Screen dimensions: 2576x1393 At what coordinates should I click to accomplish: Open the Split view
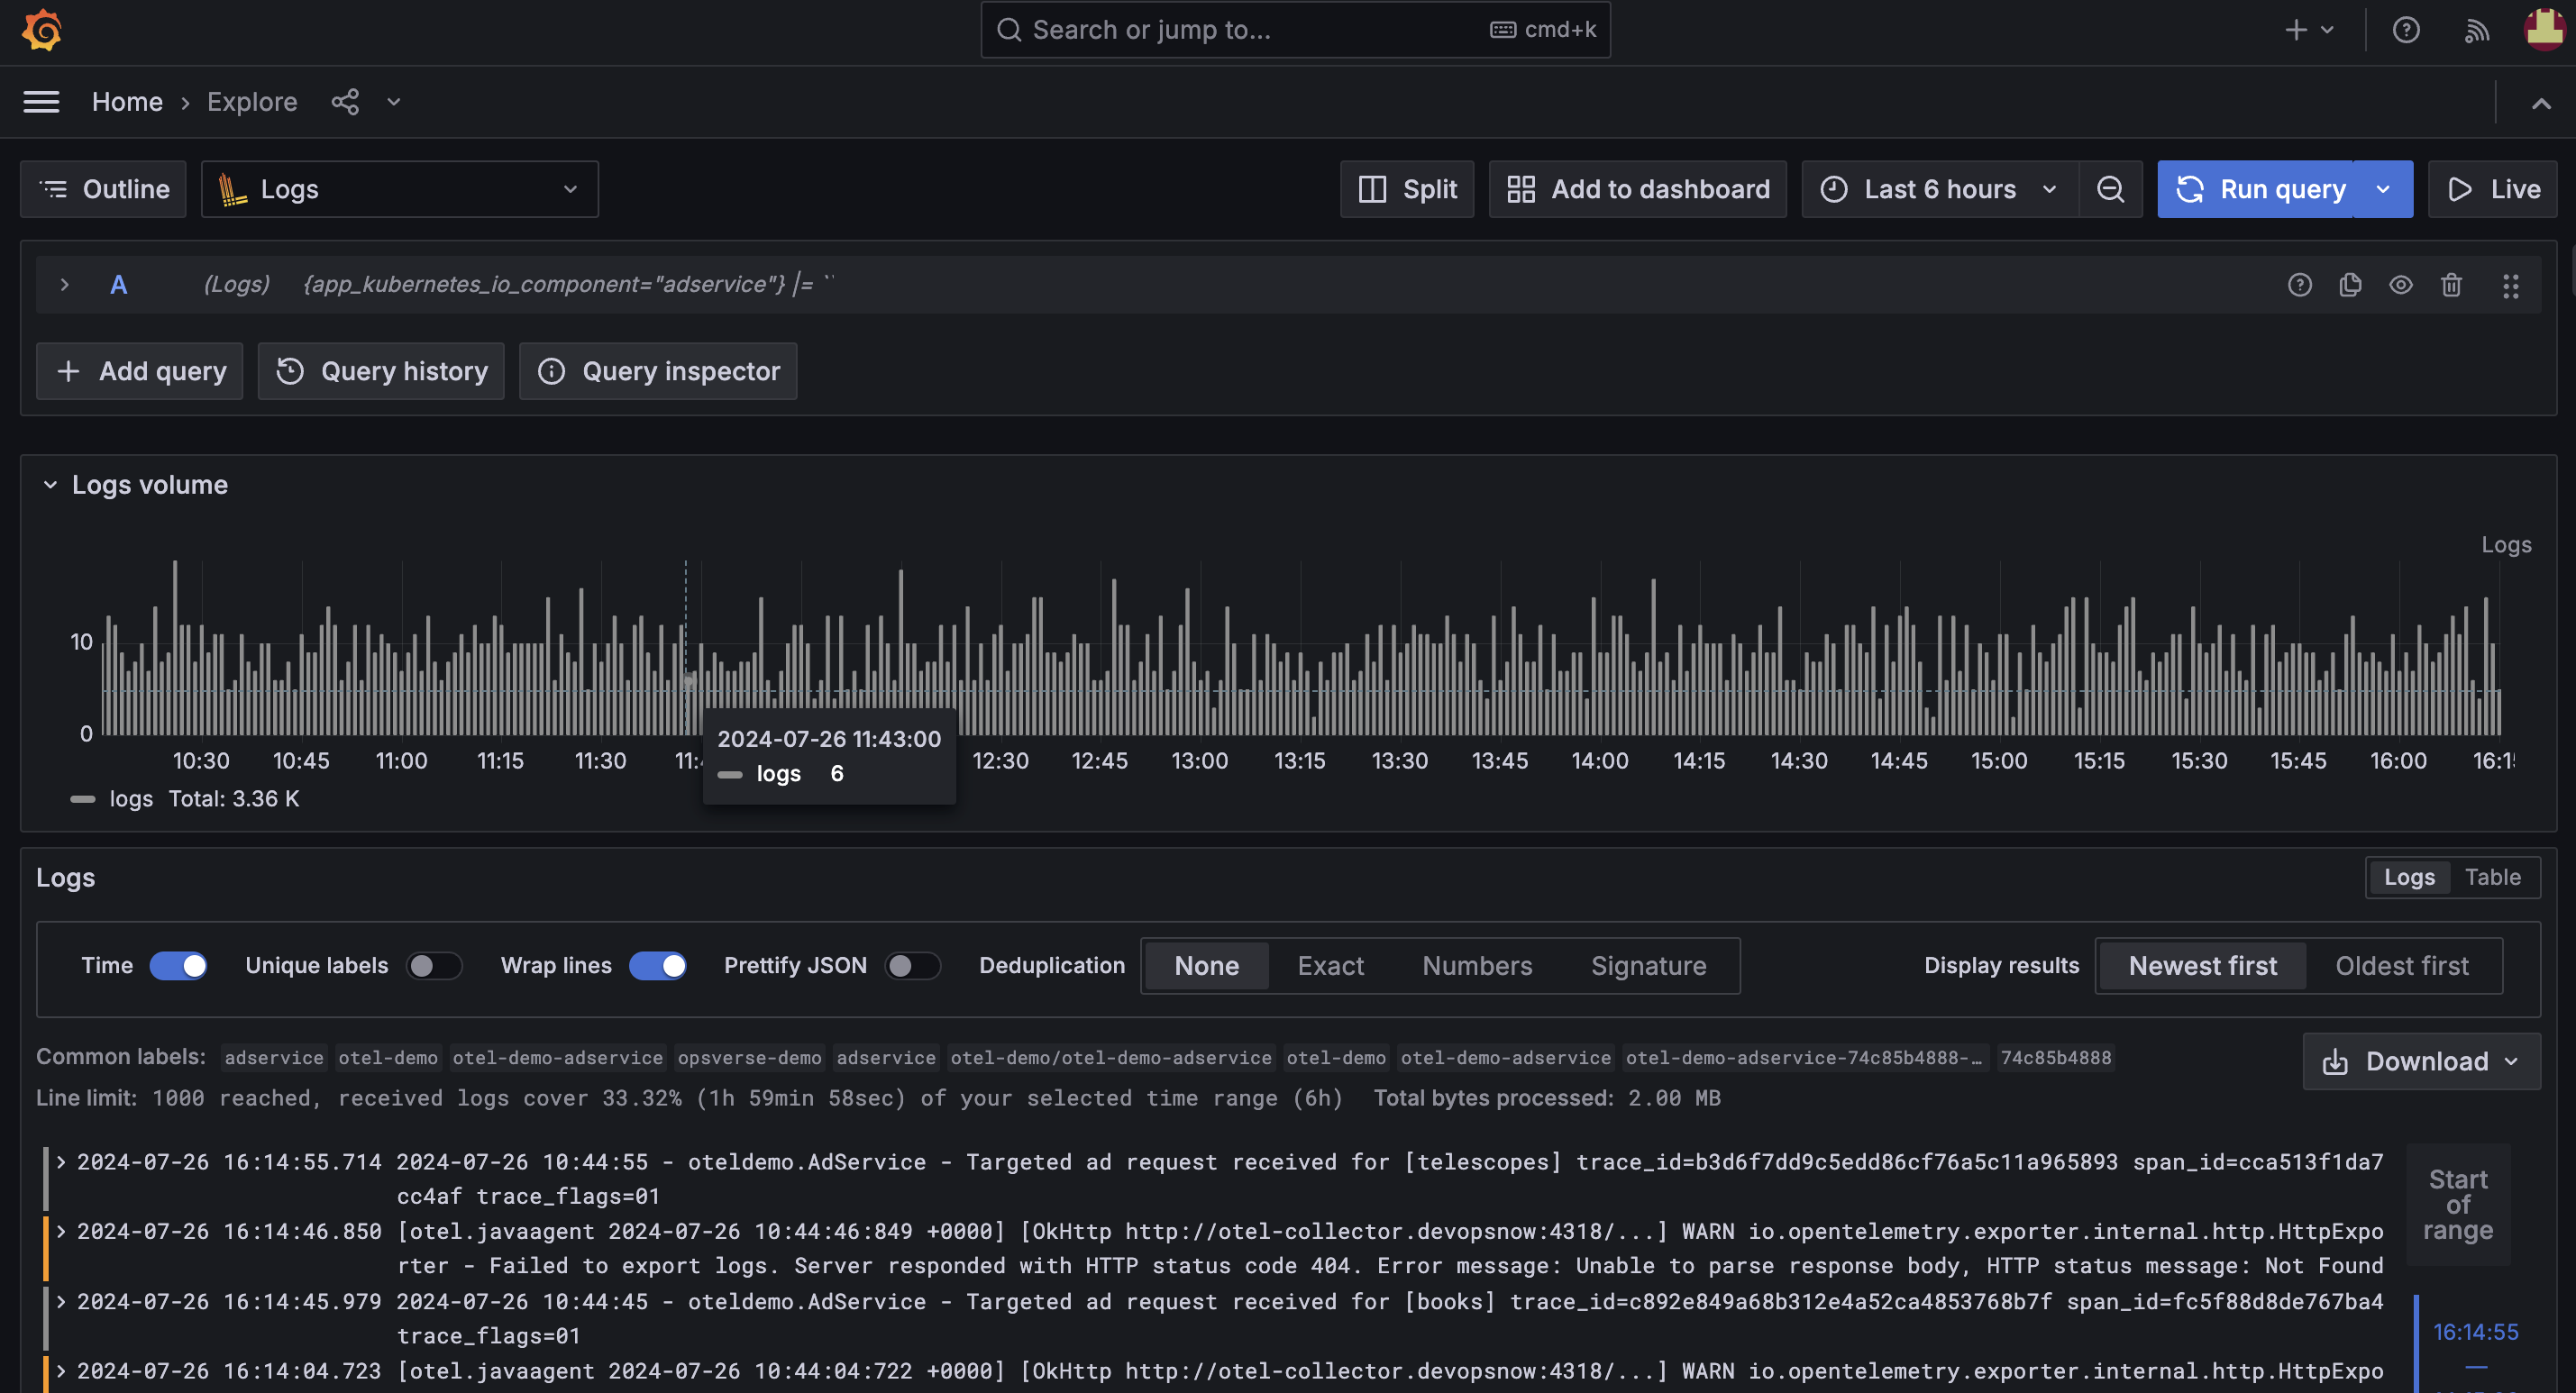coord(1407,189)
